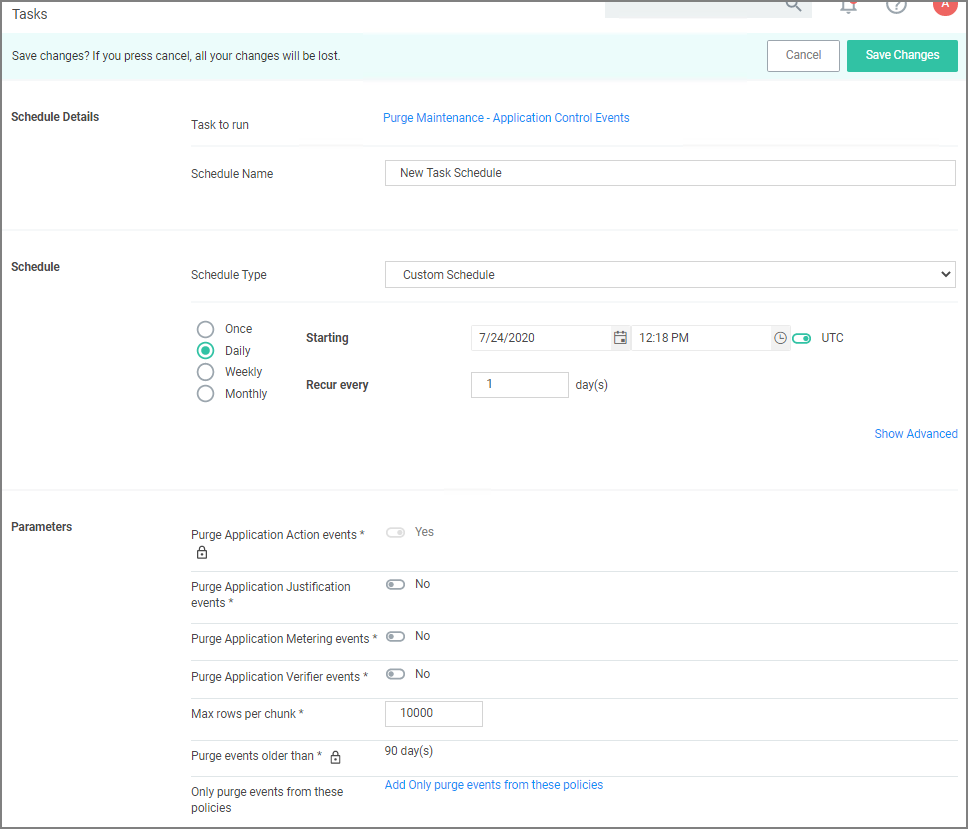Open the clock time picker icon
Screen dimensions: 968x829
(x=780, y=338)
